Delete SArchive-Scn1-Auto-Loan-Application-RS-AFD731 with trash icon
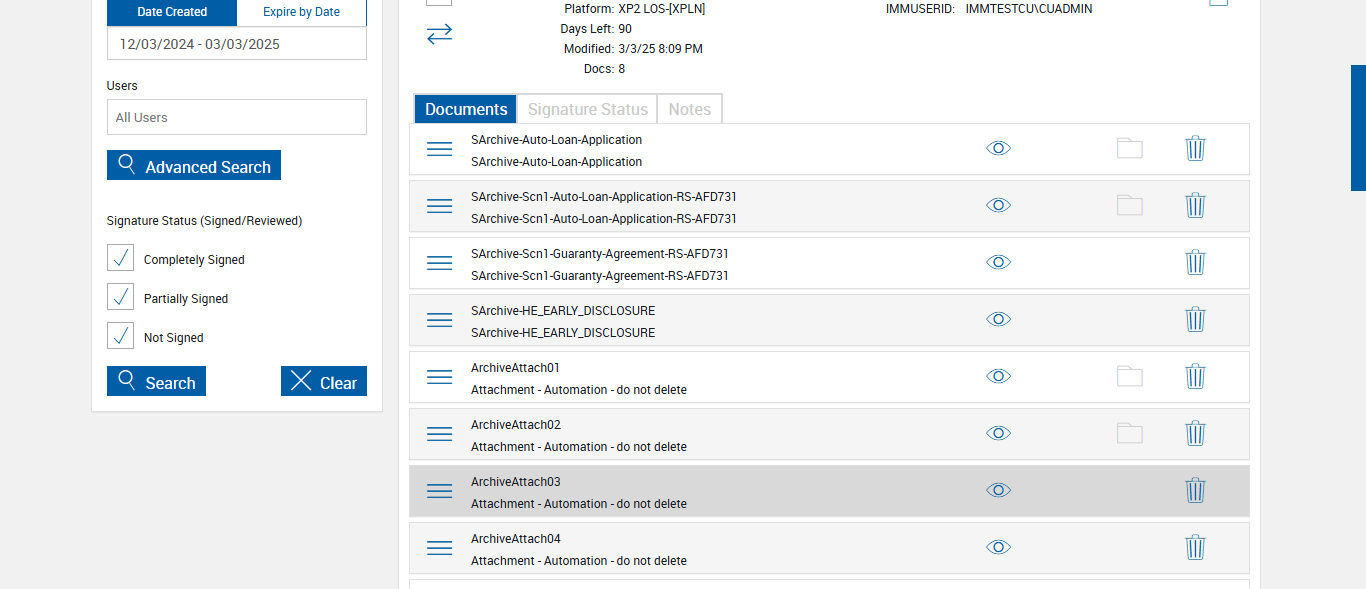Viewport: 1366px width, 589px height. [1195, 205]
